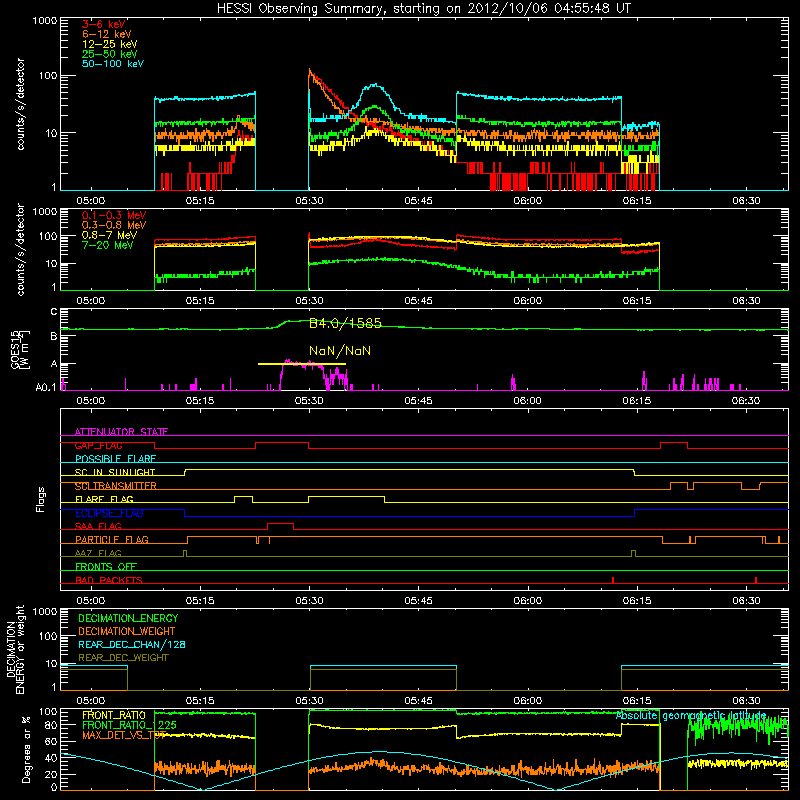The width and height of the screenshot is (800, 800).
Task: Select the SAA_FLAG label
Action: tap(98, 526)
